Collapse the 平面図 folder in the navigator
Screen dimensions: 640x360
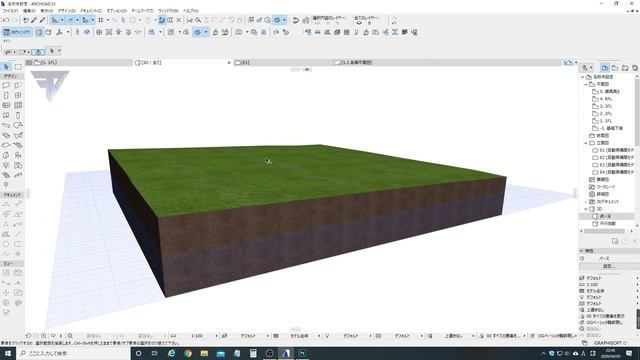coord(586,84)
